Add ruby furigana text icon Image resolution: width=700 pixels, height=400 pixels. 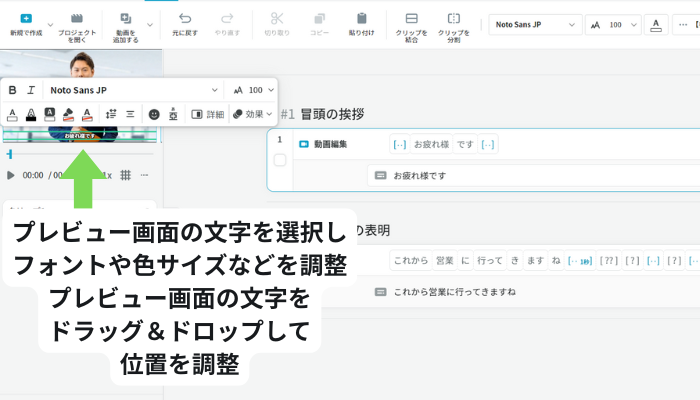[x=173, y=115]
